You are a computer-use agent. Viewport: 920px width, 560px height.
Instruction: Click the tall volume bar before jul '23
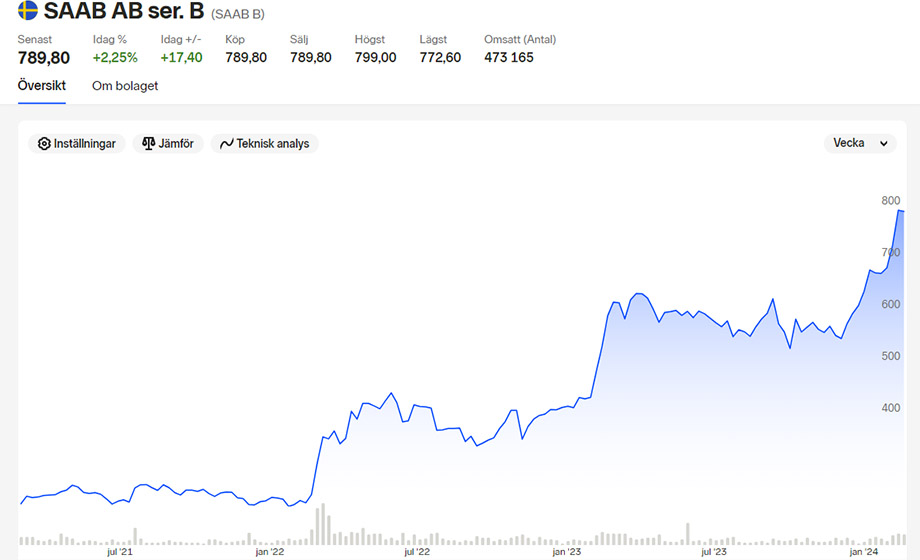pos(687,534)
